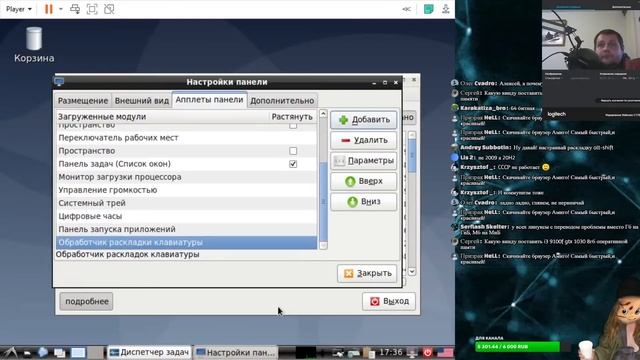
Task: Open the green notes icon in Player toolbar
Action: click(429, 9)
